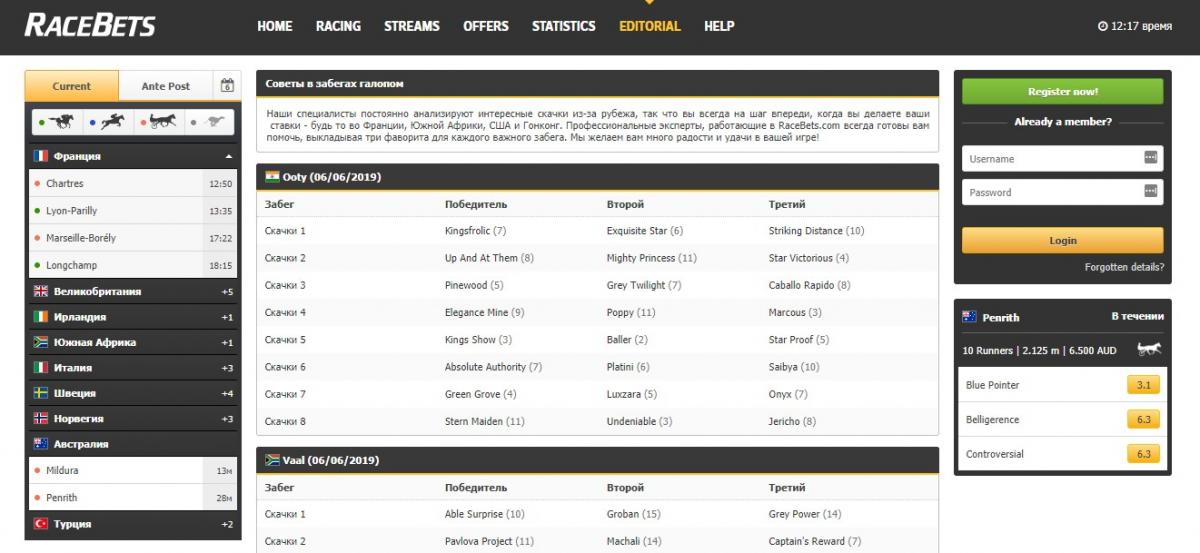Image resolution: width=1200 pixels, height=553 pixels.
Task: Click the trotting sulky icon in Penrith panel
Action: (x=1149, y=350)
